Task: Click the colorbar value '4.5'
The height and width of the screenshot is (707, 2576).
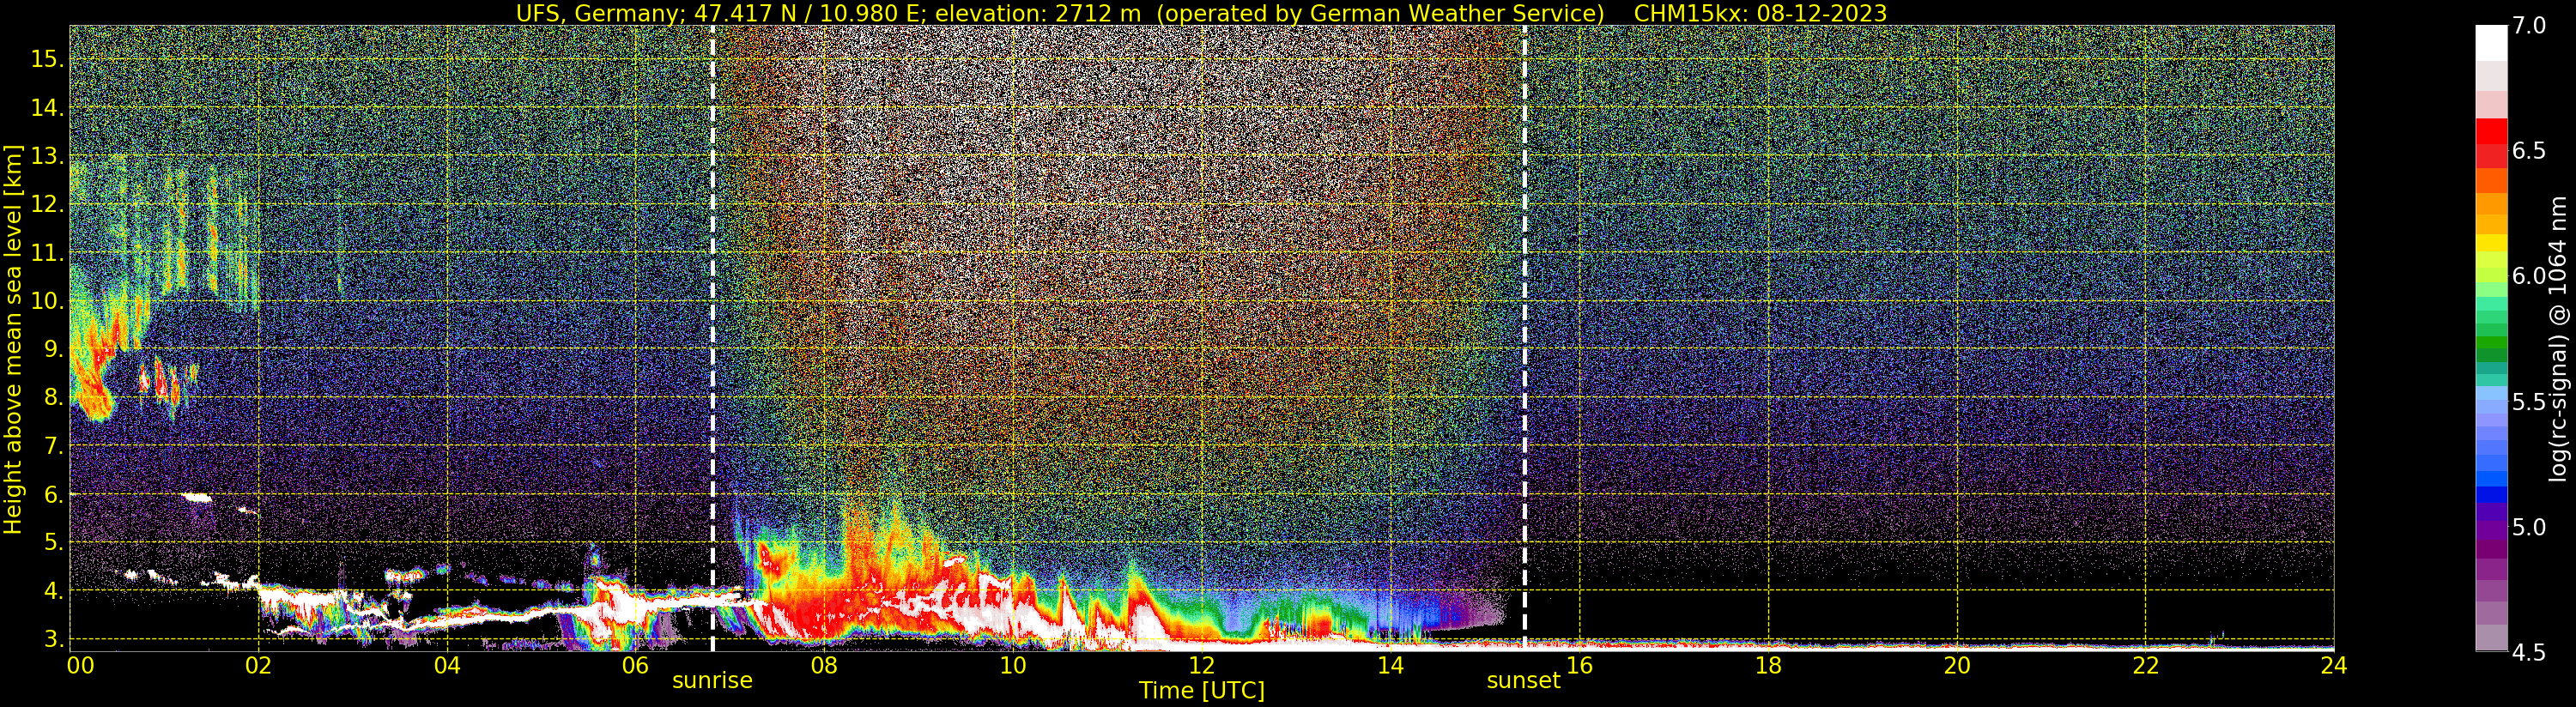Action: (2529, 653)
